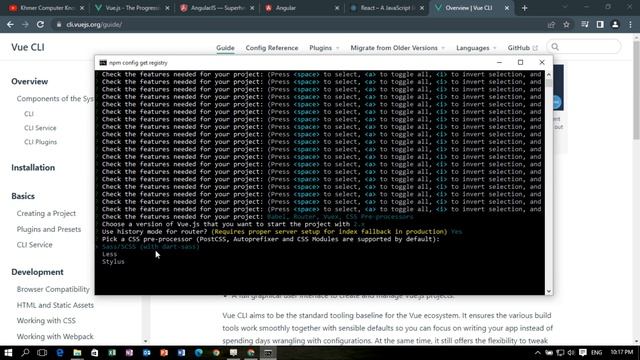Screen dimensions: 640x360
Task: Show hidden system tray icons
Action: click(x=538, y=353)
